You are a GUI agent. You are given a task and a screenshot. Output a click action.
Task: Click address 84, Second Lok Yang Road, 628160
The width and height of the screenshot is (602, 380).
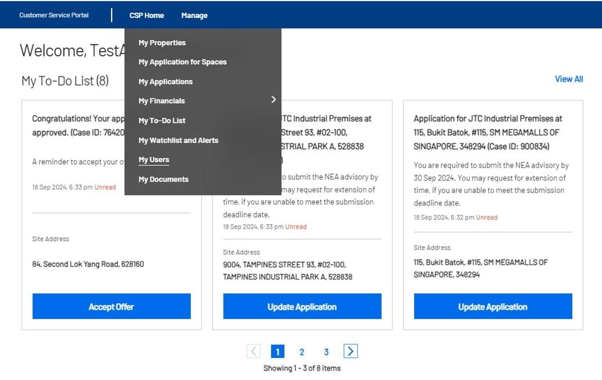88,264
